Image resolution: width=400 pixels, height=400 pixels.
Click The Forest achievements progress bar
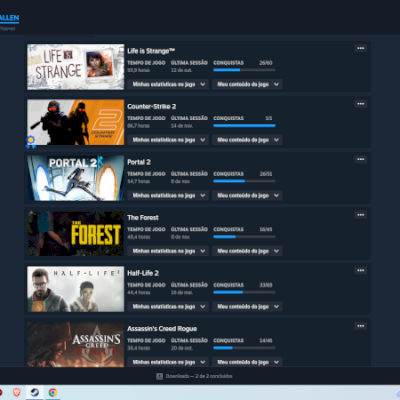point(244,237)
